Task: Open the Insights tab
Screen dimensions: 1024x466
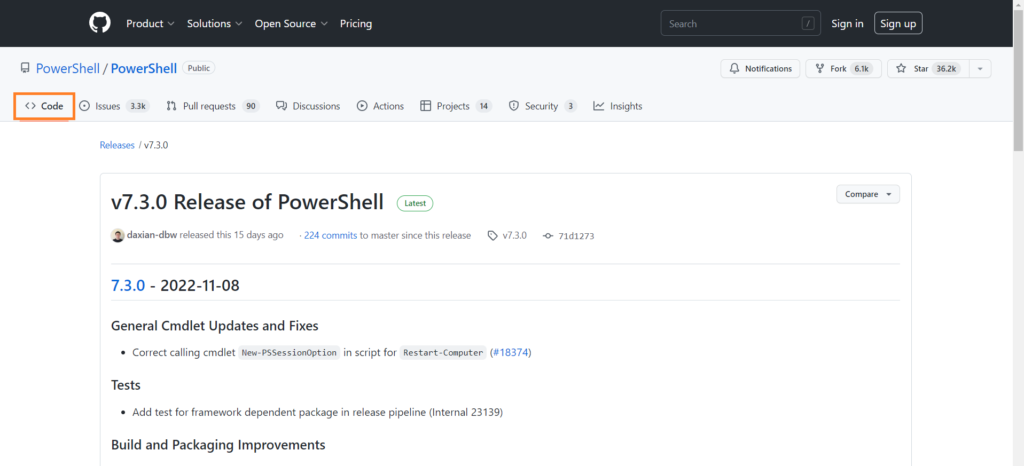Action: click(618, 106)
